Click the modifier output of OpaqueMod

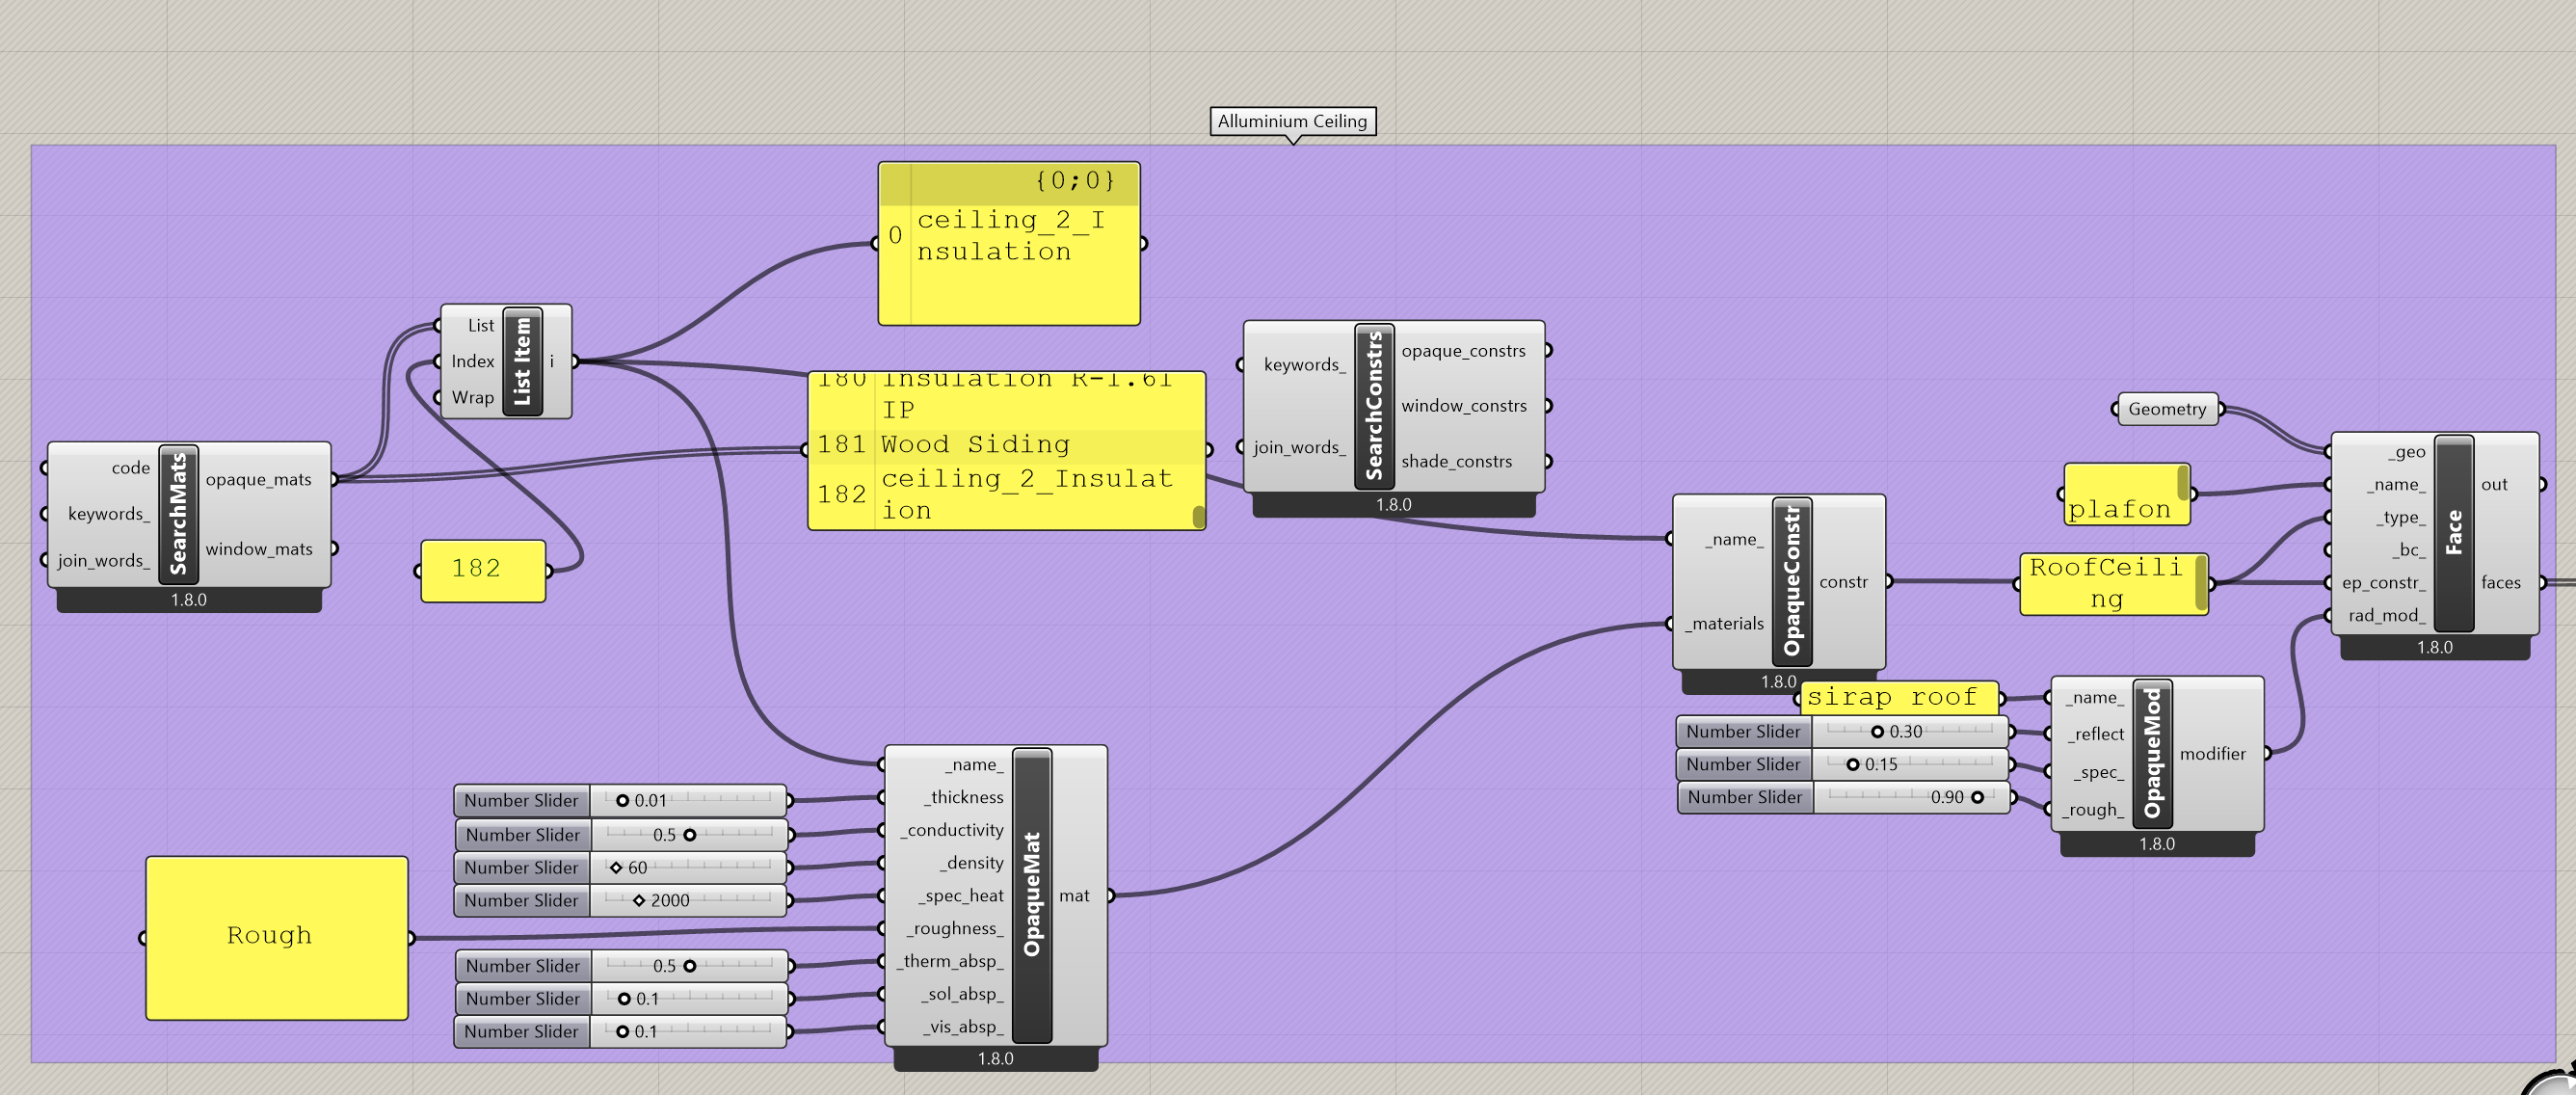[2212, 753]
